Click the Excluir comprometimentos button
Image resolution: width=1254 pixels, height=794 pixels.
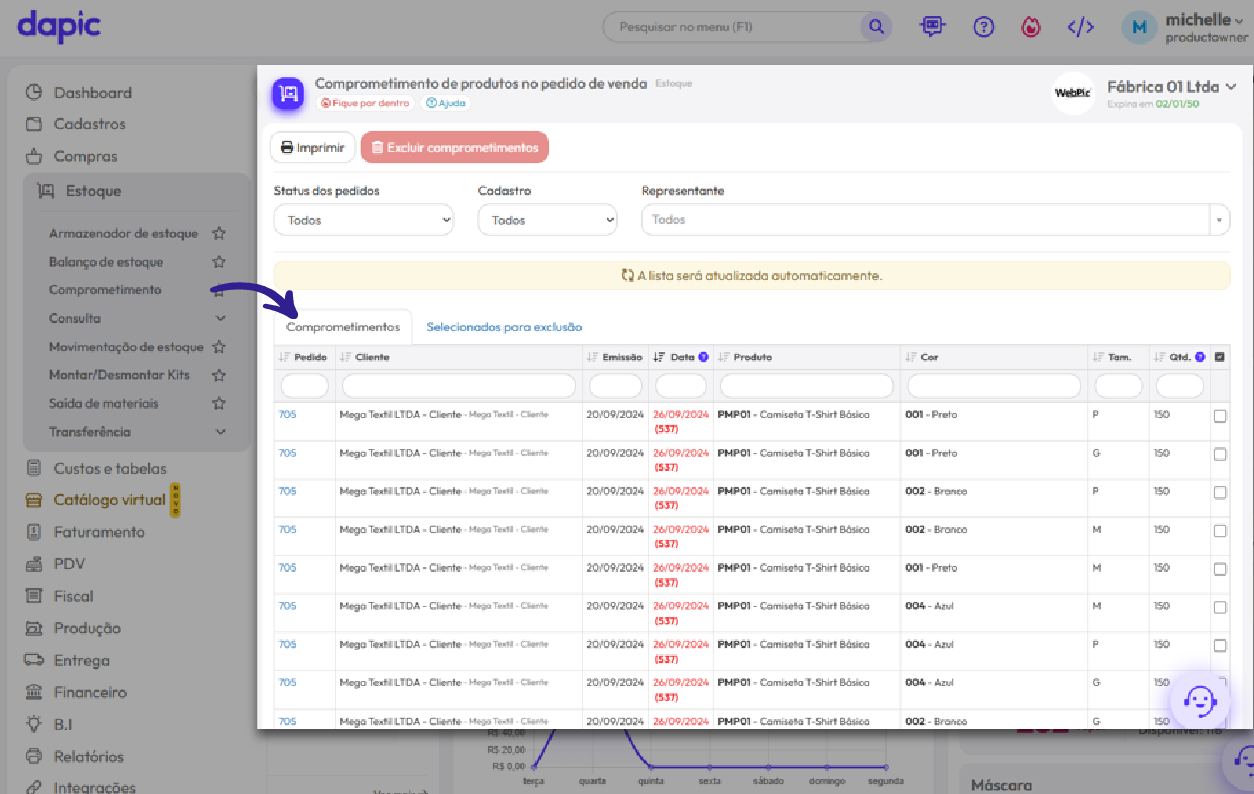point(454,148)
